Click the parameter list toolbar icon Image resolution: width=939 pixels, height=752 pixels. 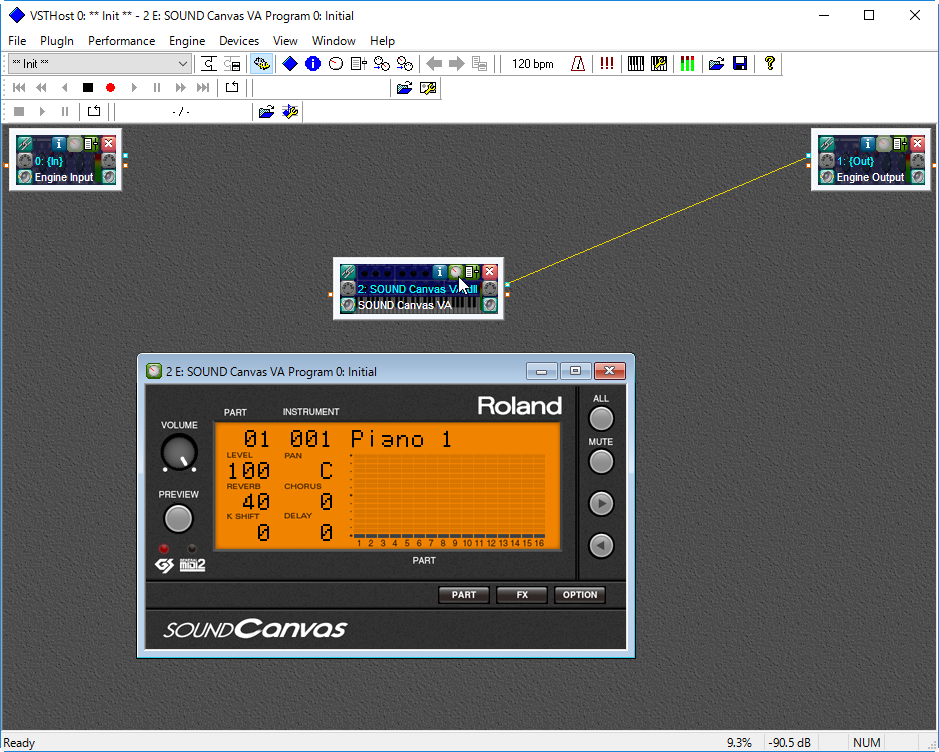tap(358, 63)
